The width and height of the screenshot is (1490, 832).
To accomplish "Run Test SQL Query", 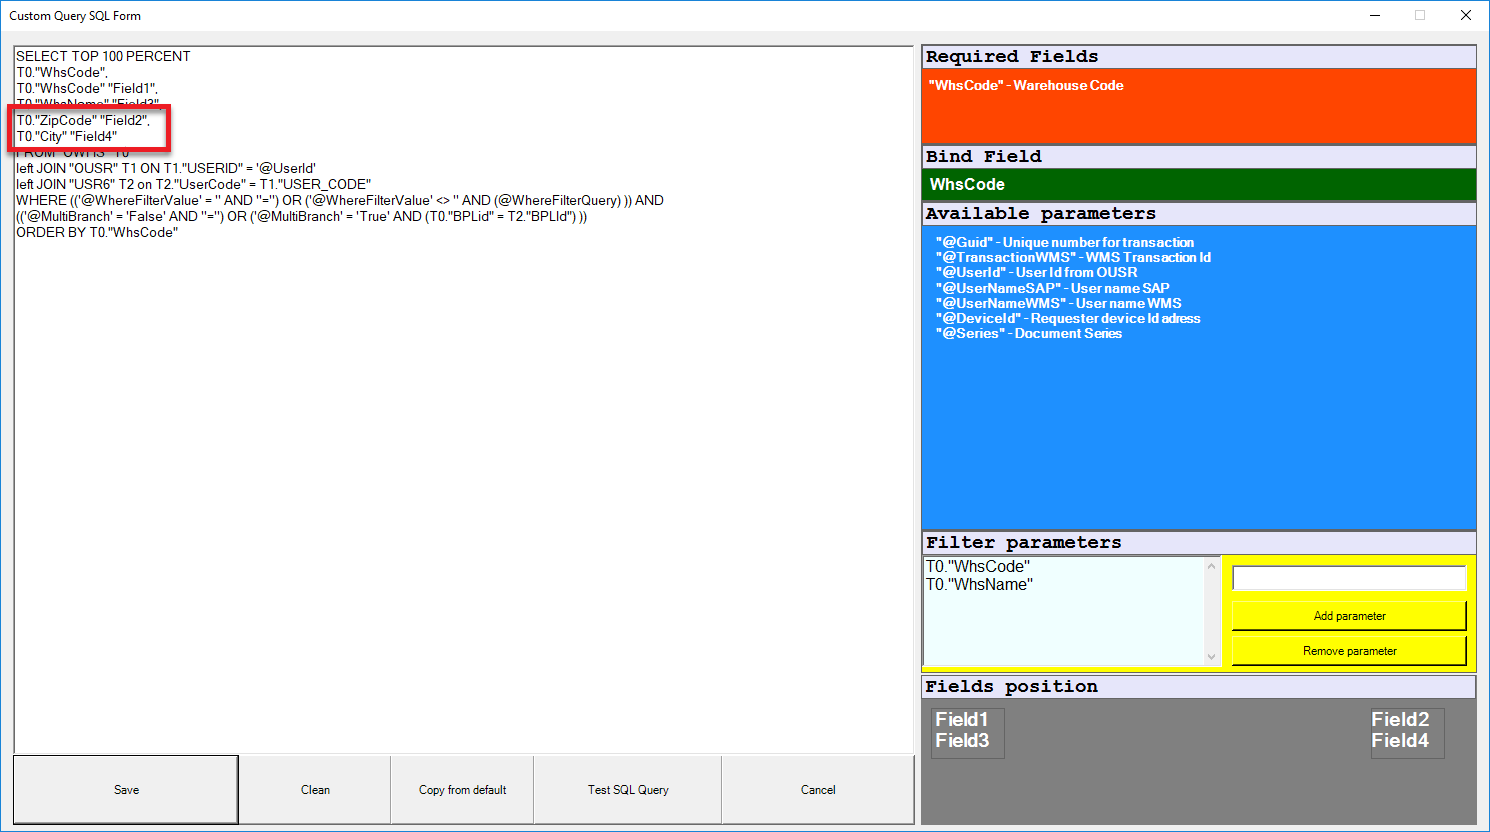I will (x=628, y=790).
